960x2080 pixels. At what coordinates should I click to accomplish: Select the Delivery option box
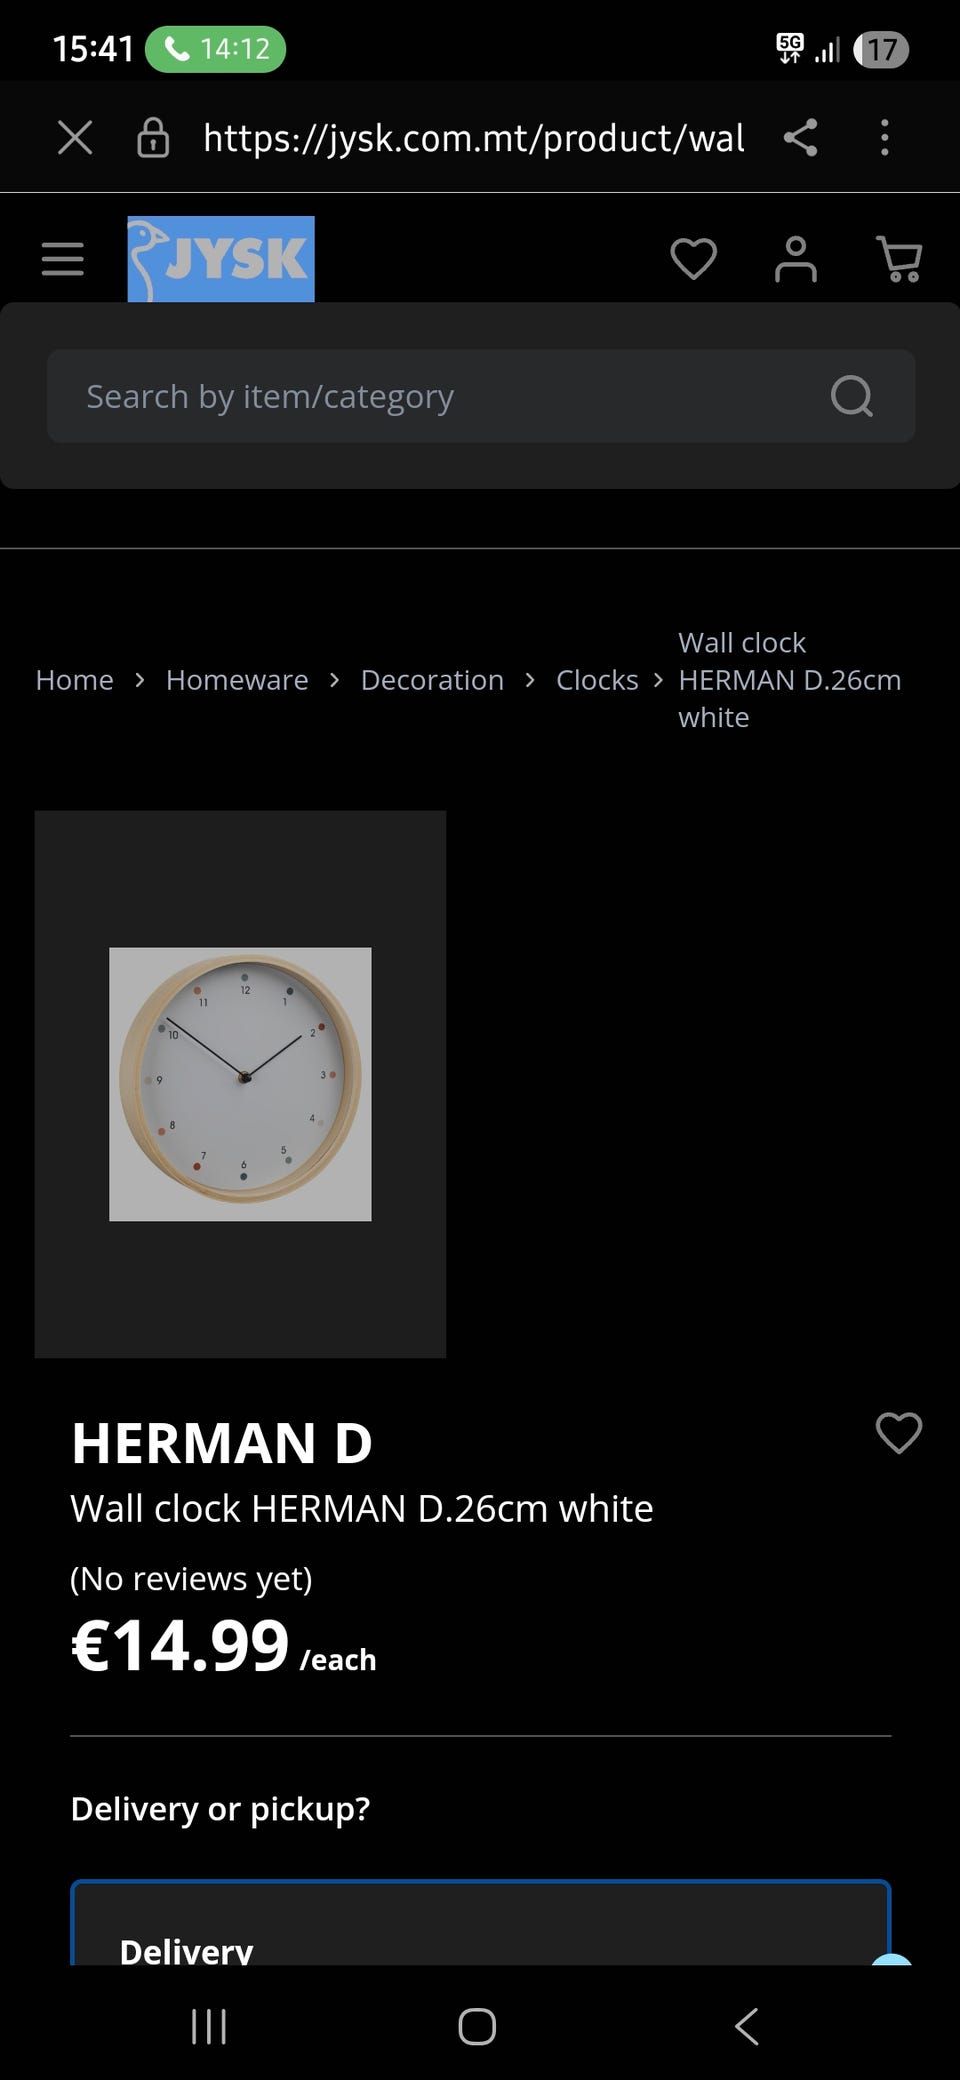480,1923
